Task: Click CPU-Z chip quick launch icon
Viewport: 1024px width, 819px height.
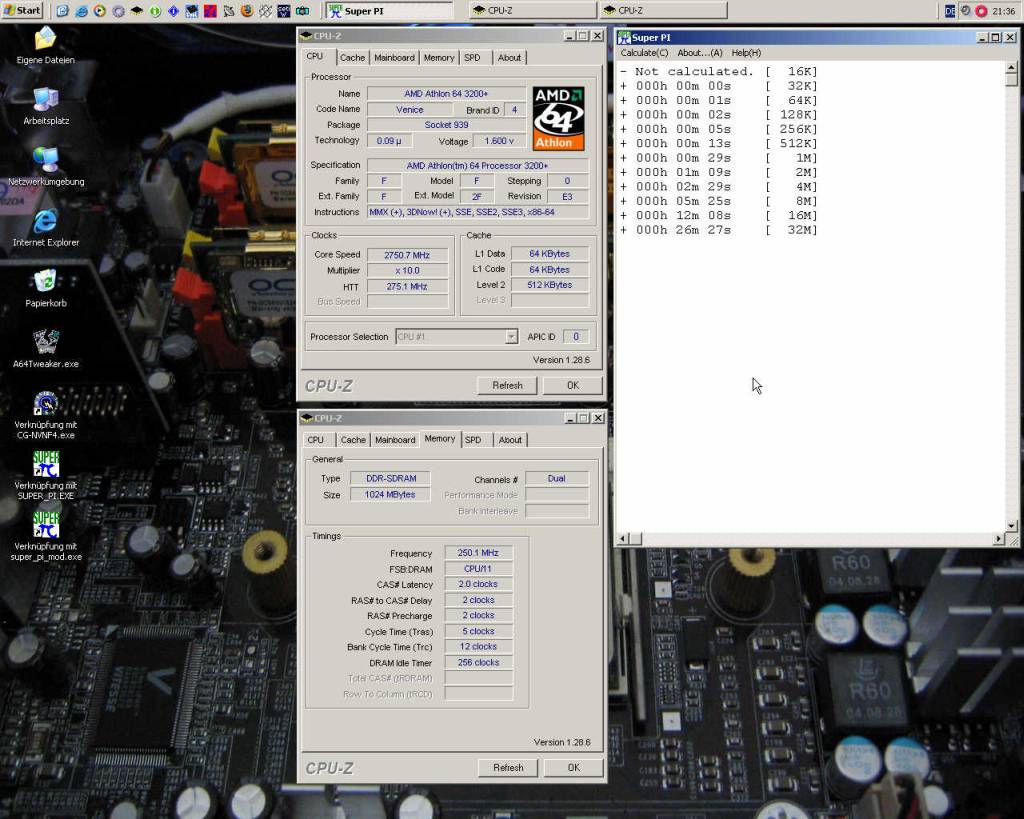Action: (136, 10)
